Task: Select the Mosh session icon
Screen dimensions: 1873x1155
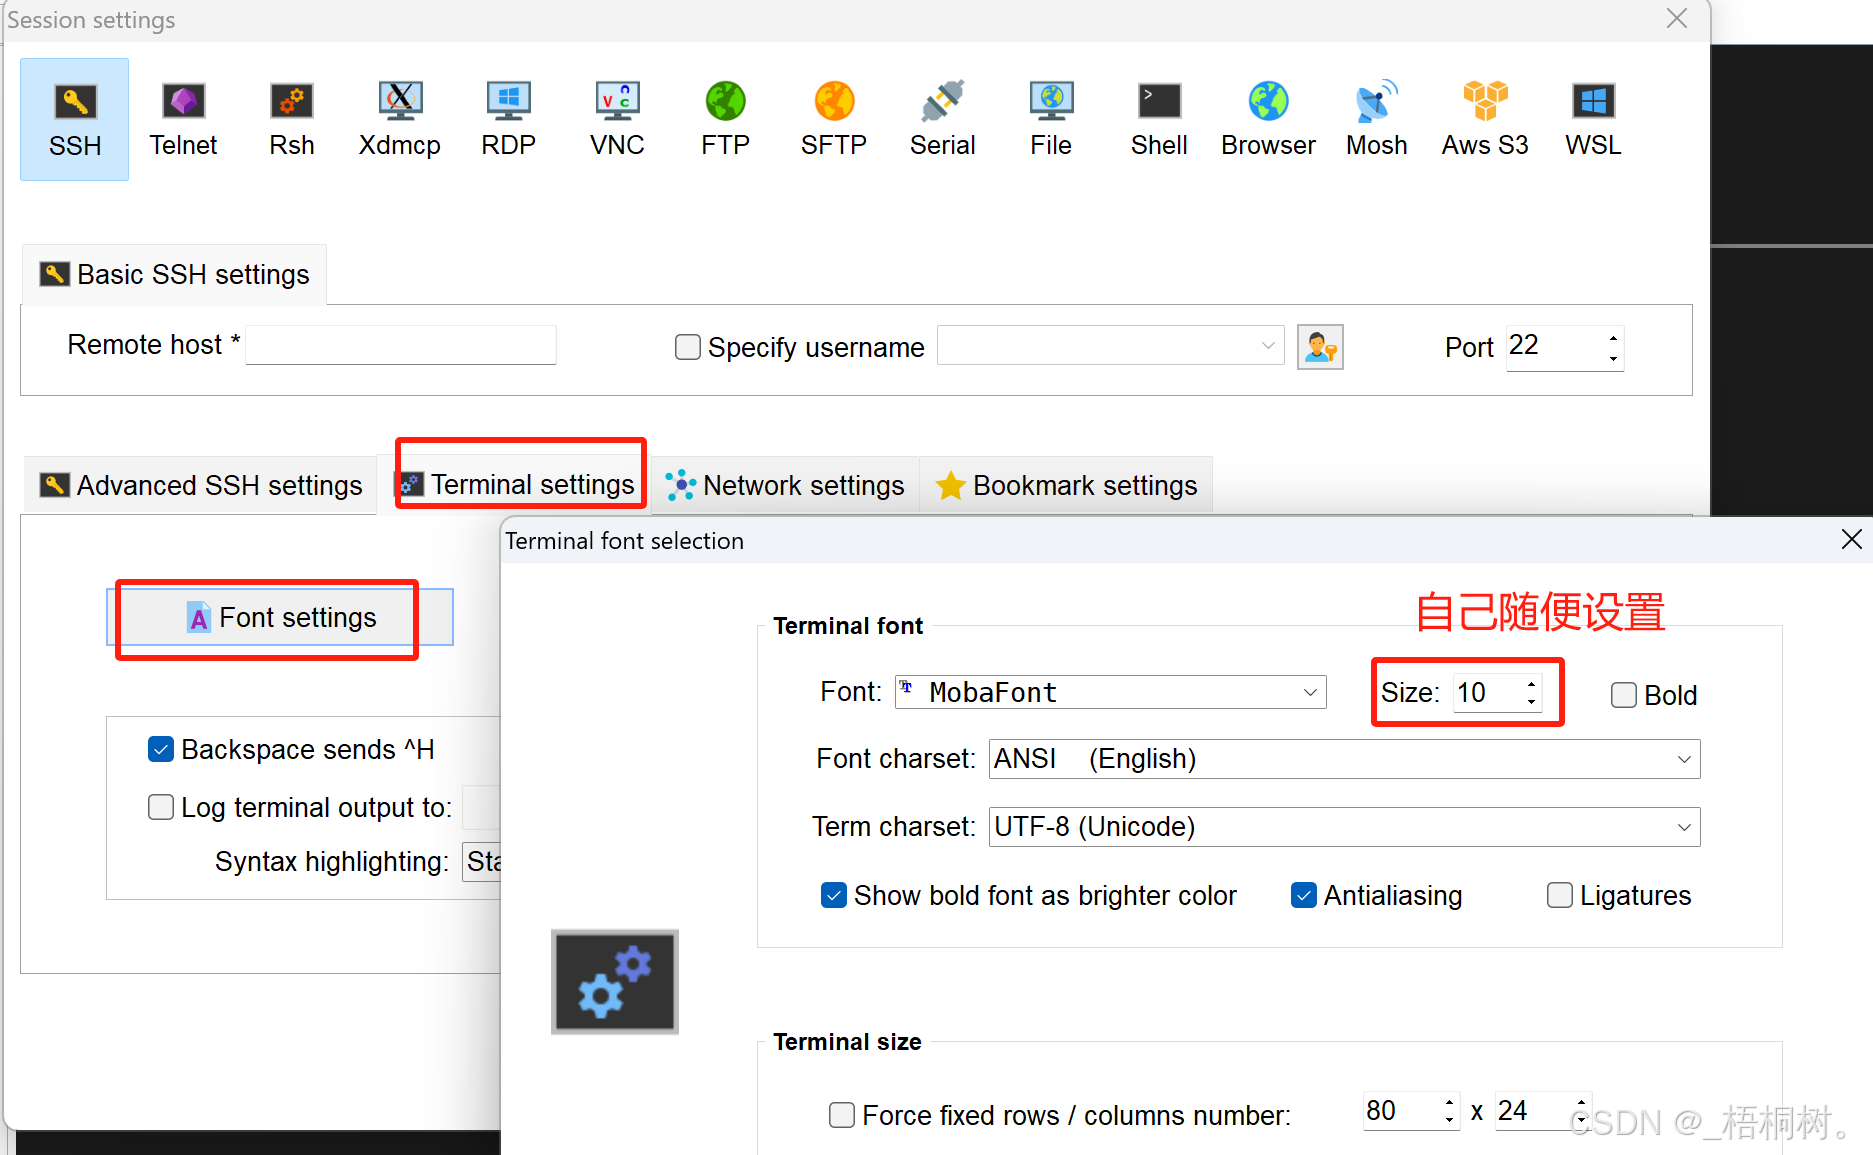Action: 1376,119
